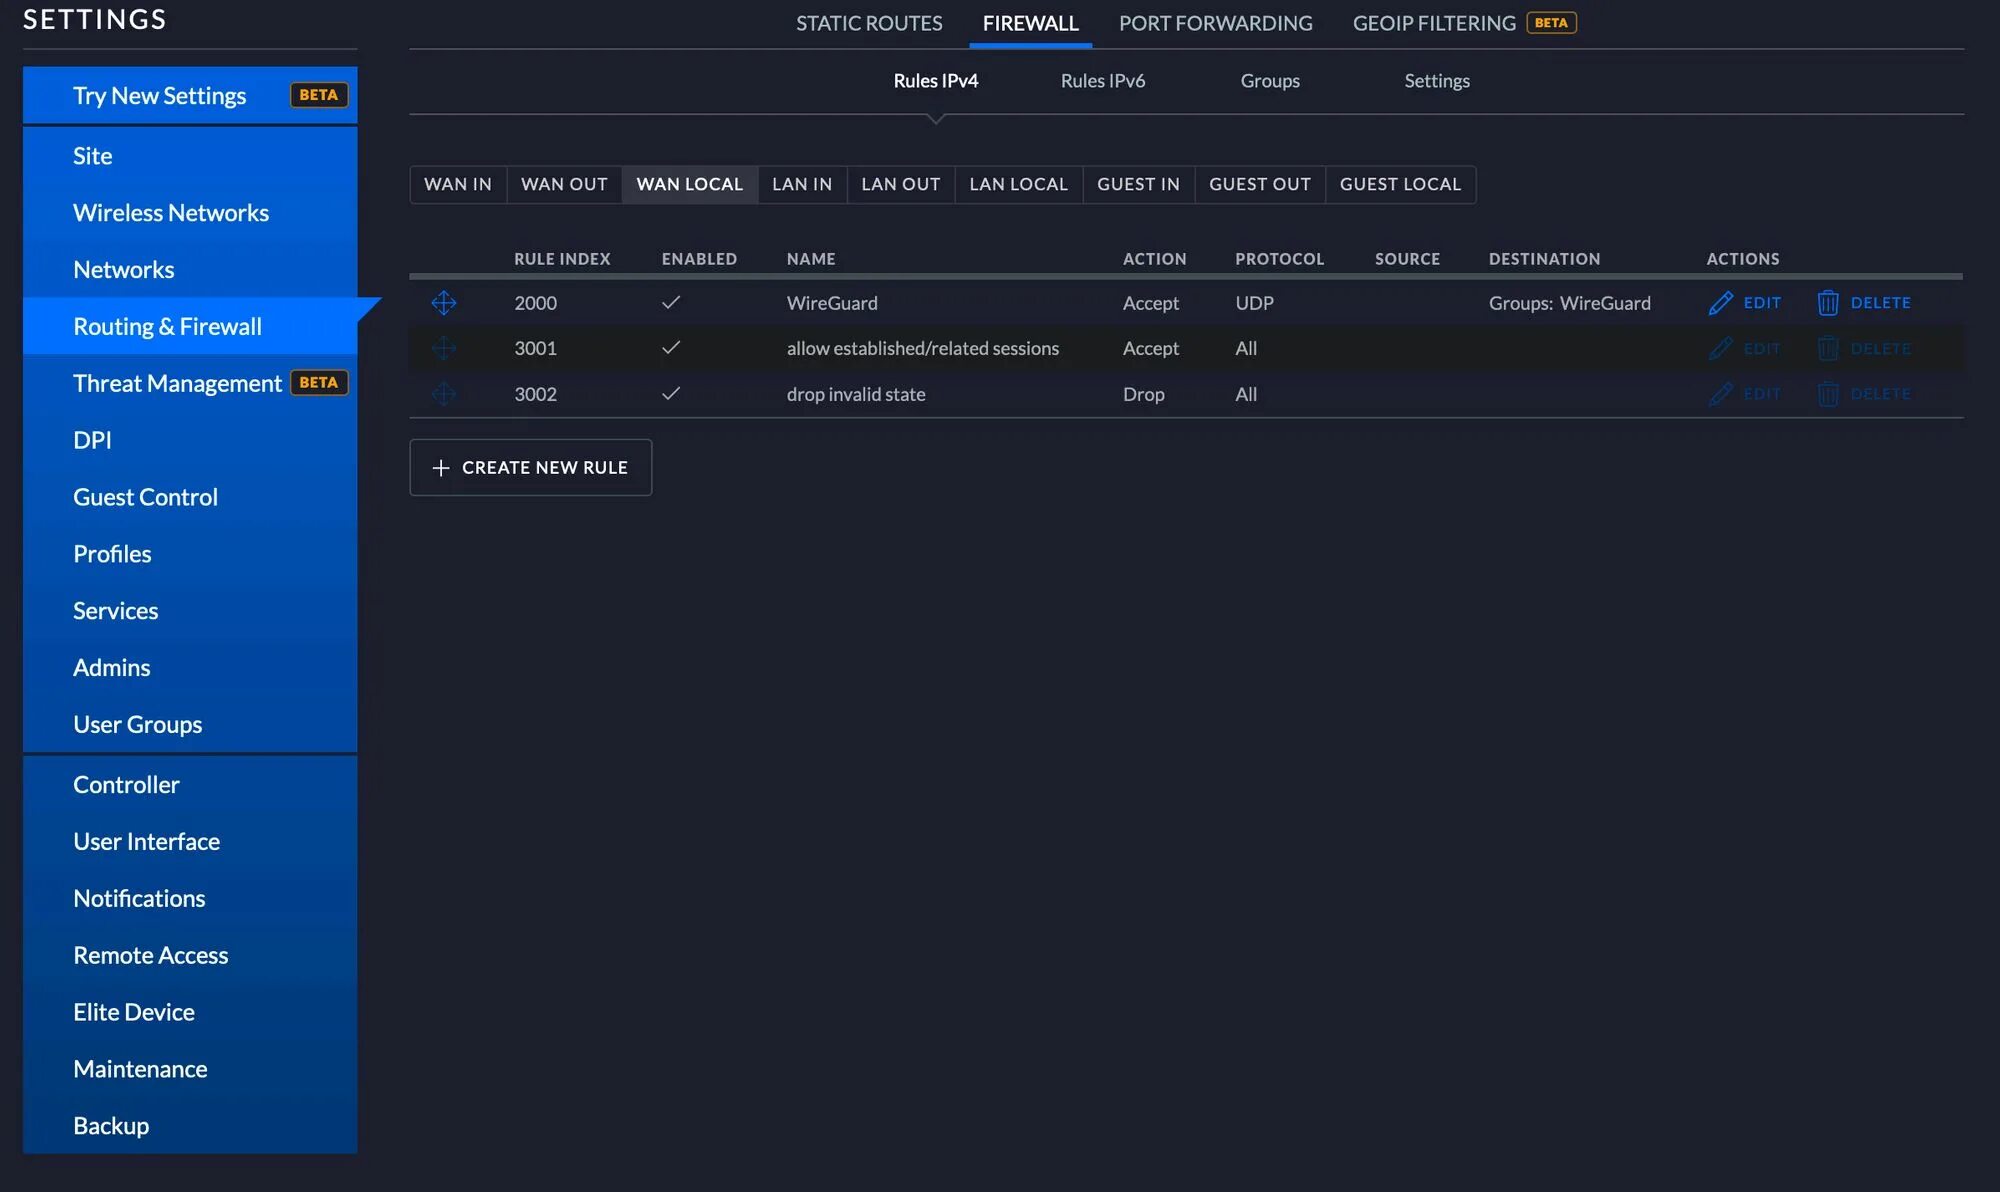The image size is (2000, 1192).
Task: Switch to Rules IPv6 tab
Action: 1104,79
